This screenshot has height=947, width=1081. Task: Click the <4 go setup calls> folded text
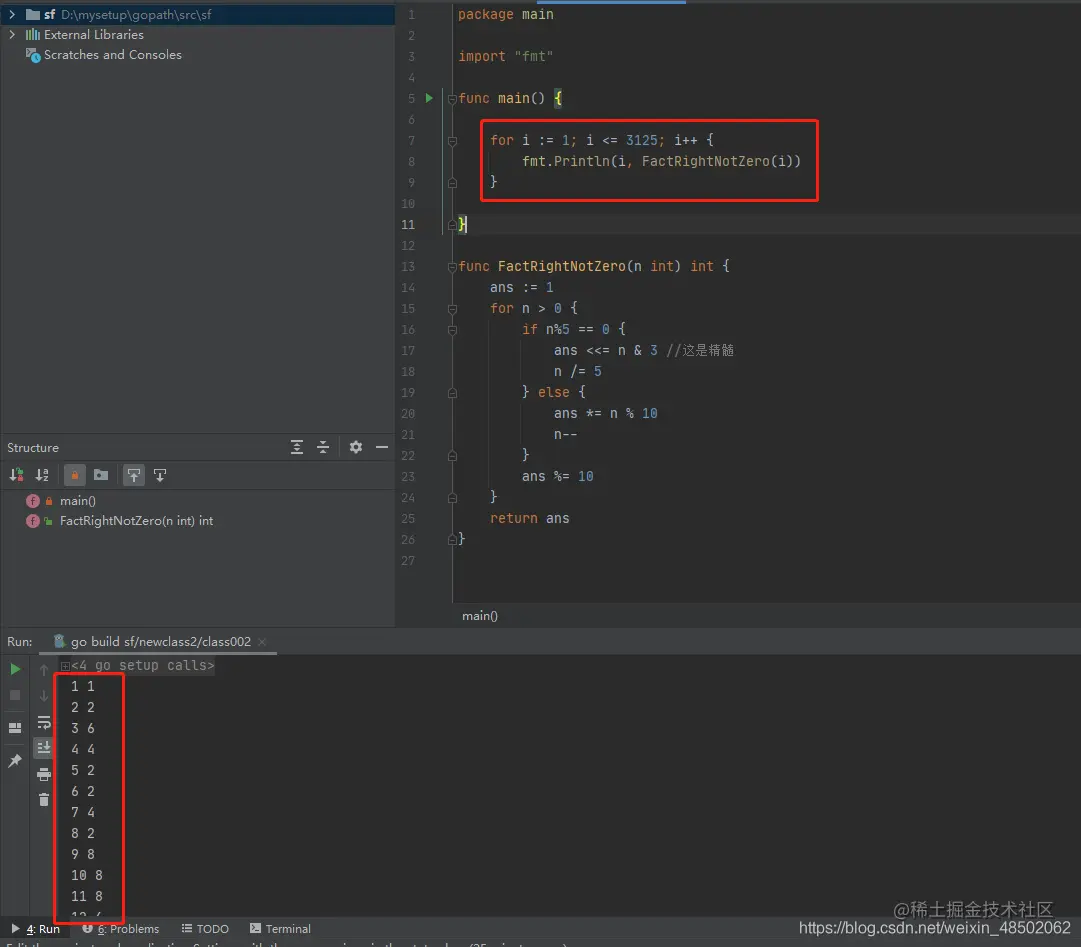click(143, 665)
